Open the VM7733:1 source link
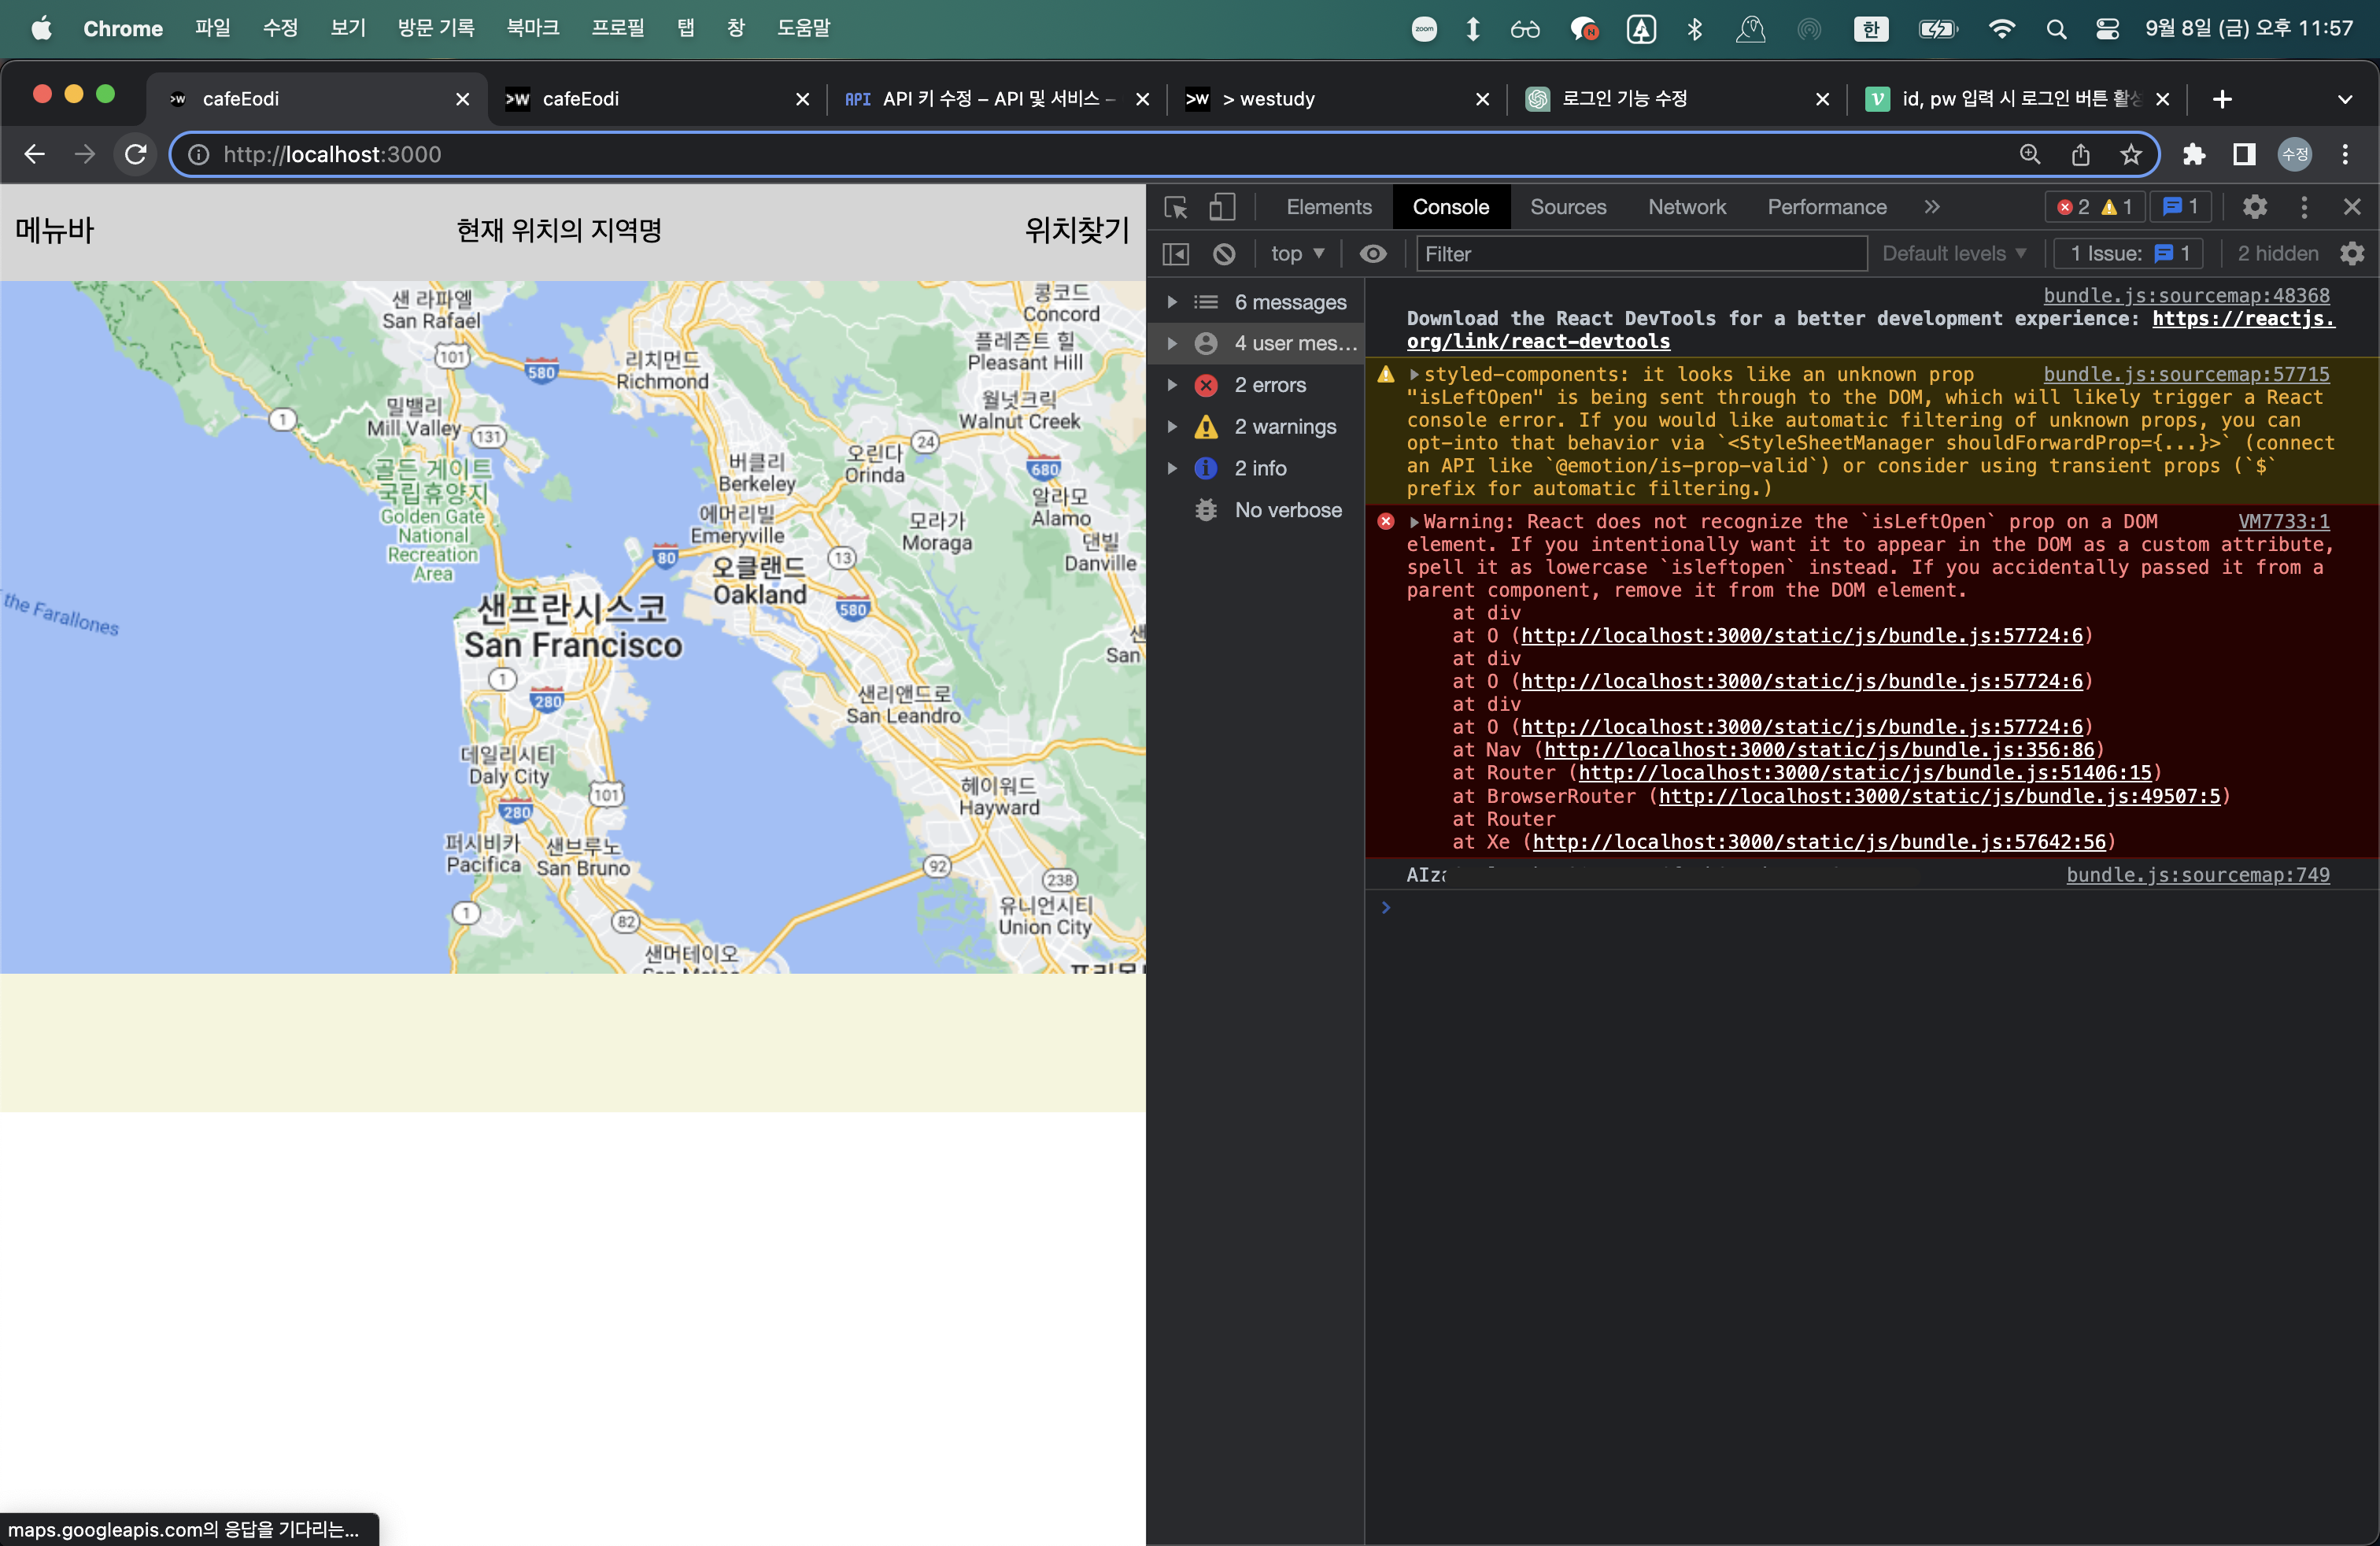Screen dimensions: 2380x1546 (2283, 522)
